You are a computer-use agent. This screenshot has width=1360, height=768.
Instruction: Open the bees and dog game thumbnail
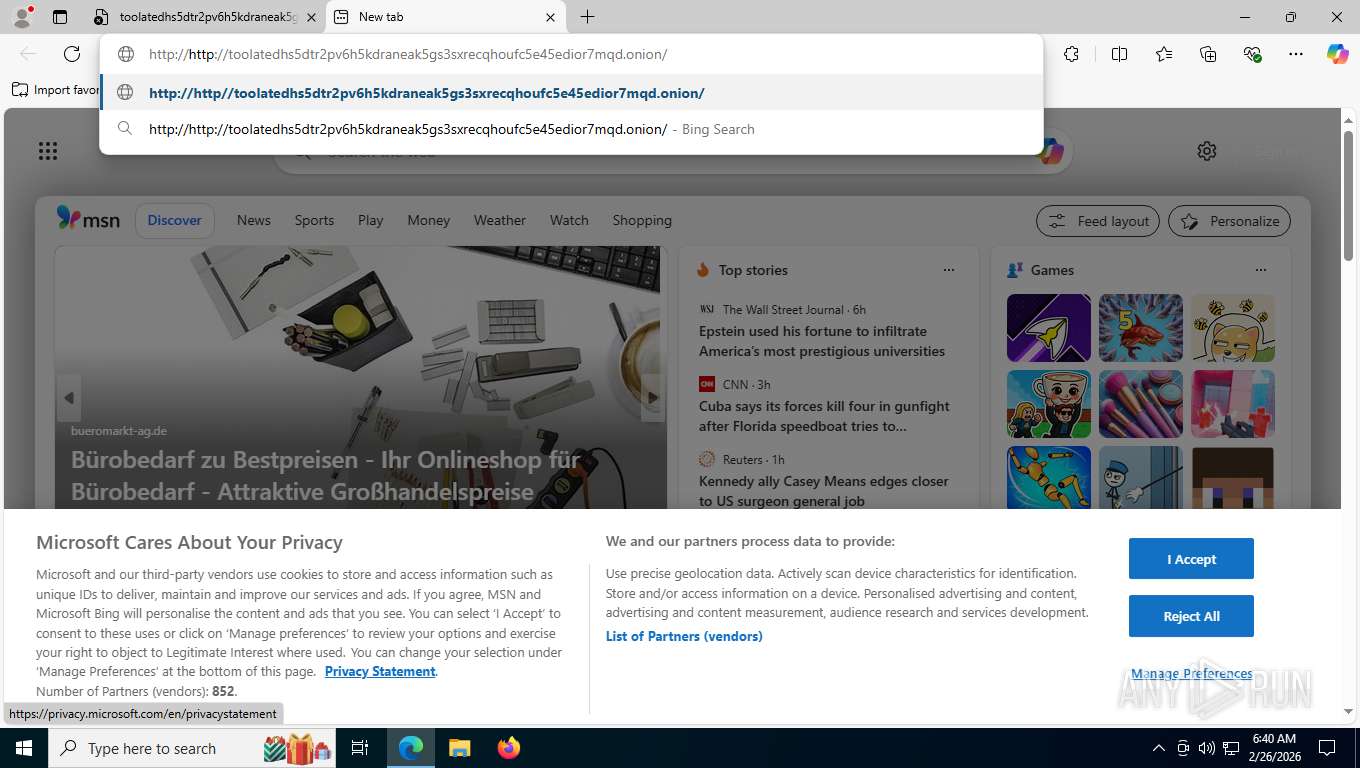coord(1233,328)
